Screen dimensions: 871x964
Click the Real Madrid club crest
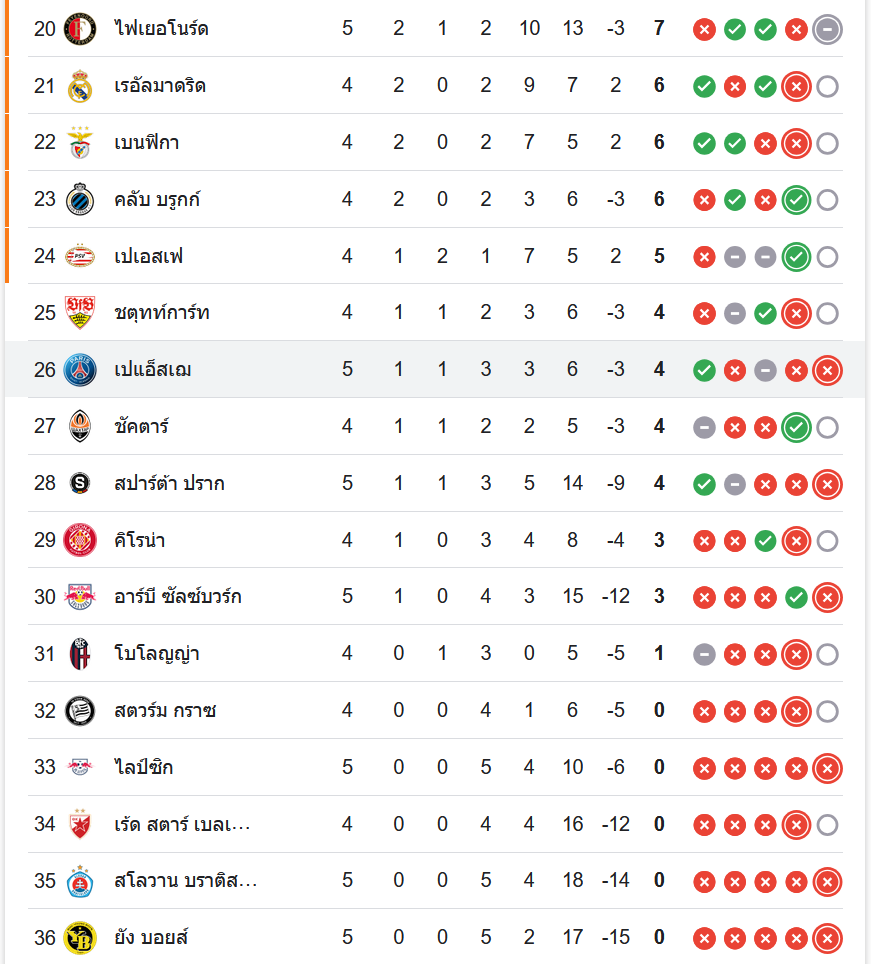pos(79,86)
